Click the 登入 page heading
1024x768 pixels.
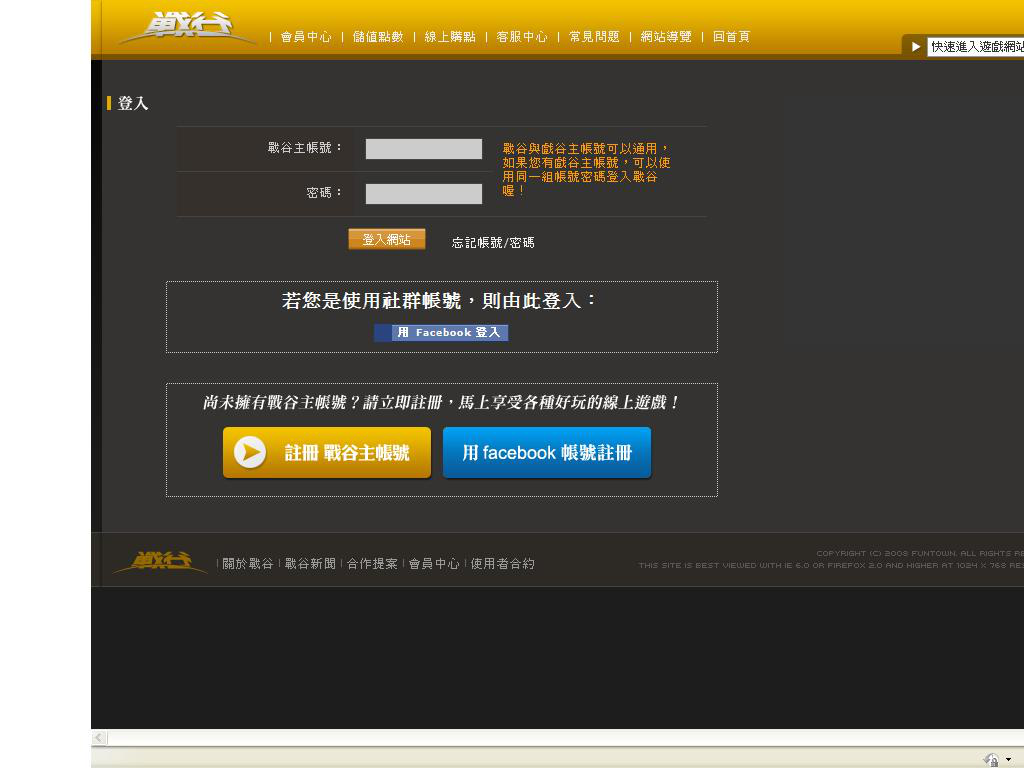coord(133,103)
